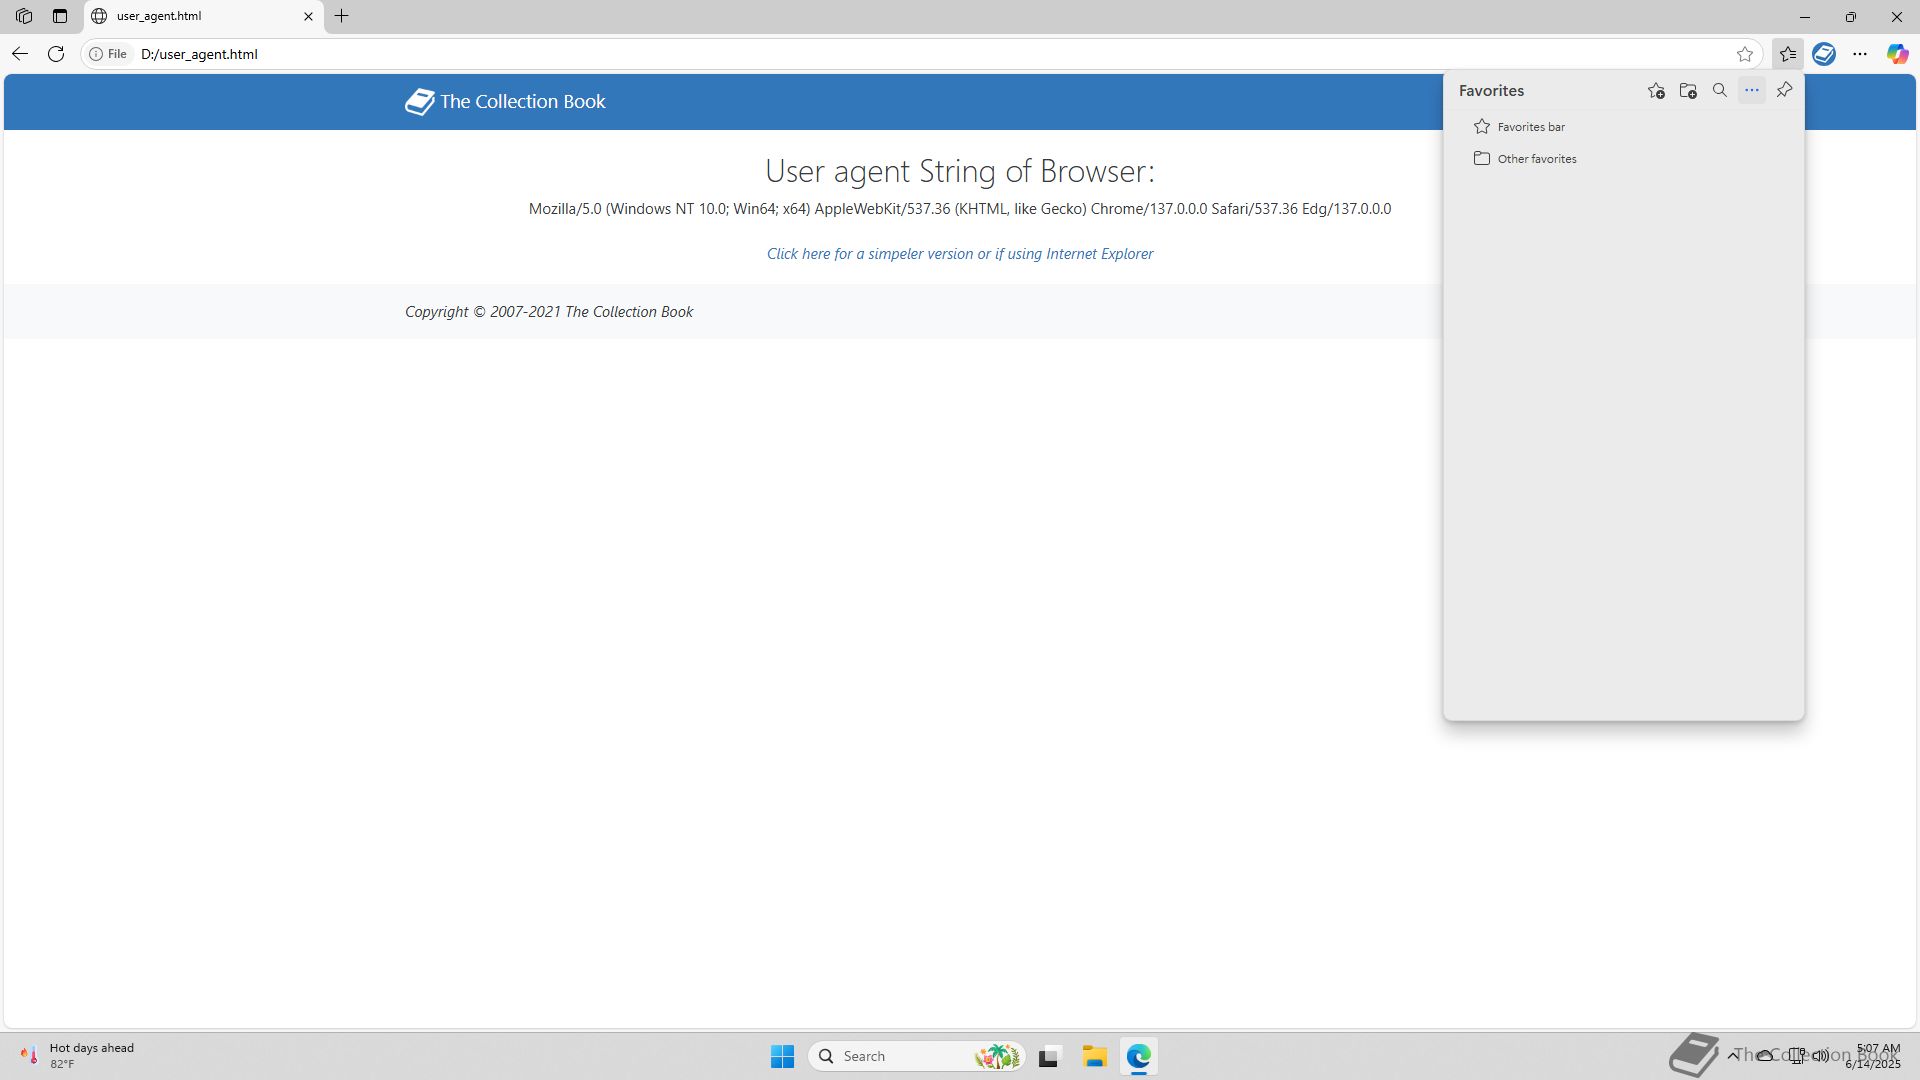This screenshot has width=1920, height=1080.
Task: Star this page in the address bar
Action: click(1745, 54)
